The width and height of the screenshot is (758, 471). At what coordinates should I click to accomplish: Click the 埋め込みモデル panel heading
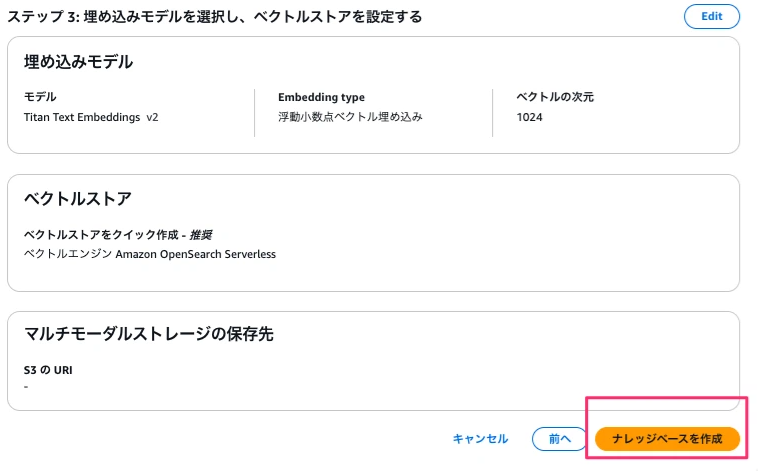[x=79, y=62]
